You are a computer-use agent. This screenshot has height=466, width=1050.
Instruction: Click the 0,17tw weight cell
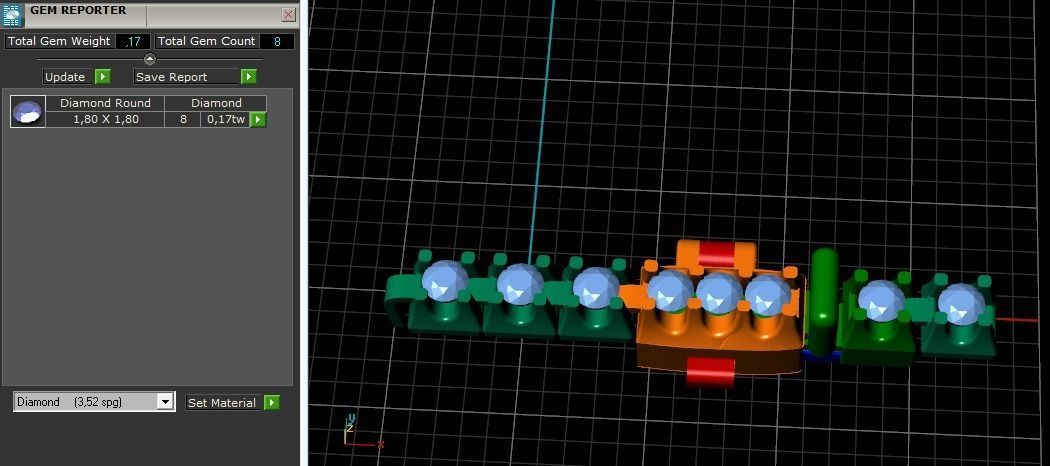click(226, 120)
